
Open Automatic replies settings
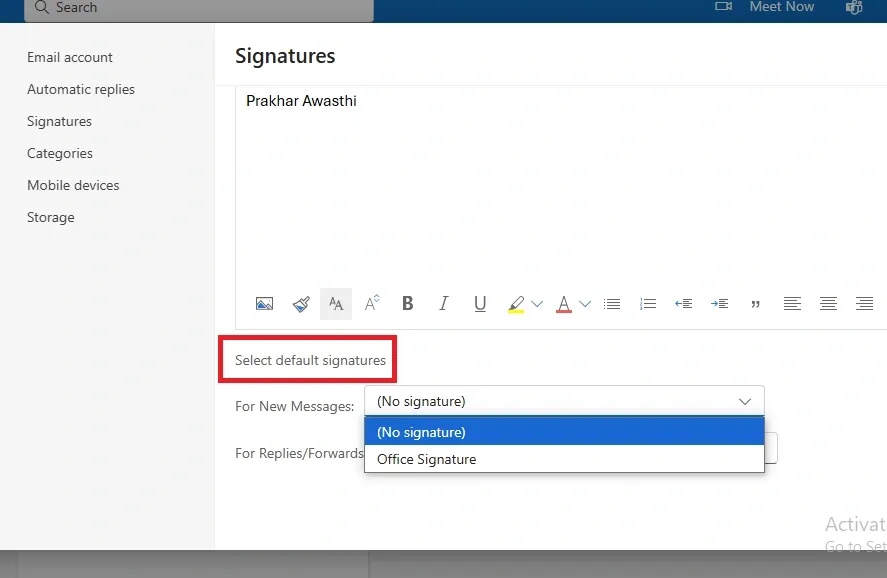coord(81,89)
